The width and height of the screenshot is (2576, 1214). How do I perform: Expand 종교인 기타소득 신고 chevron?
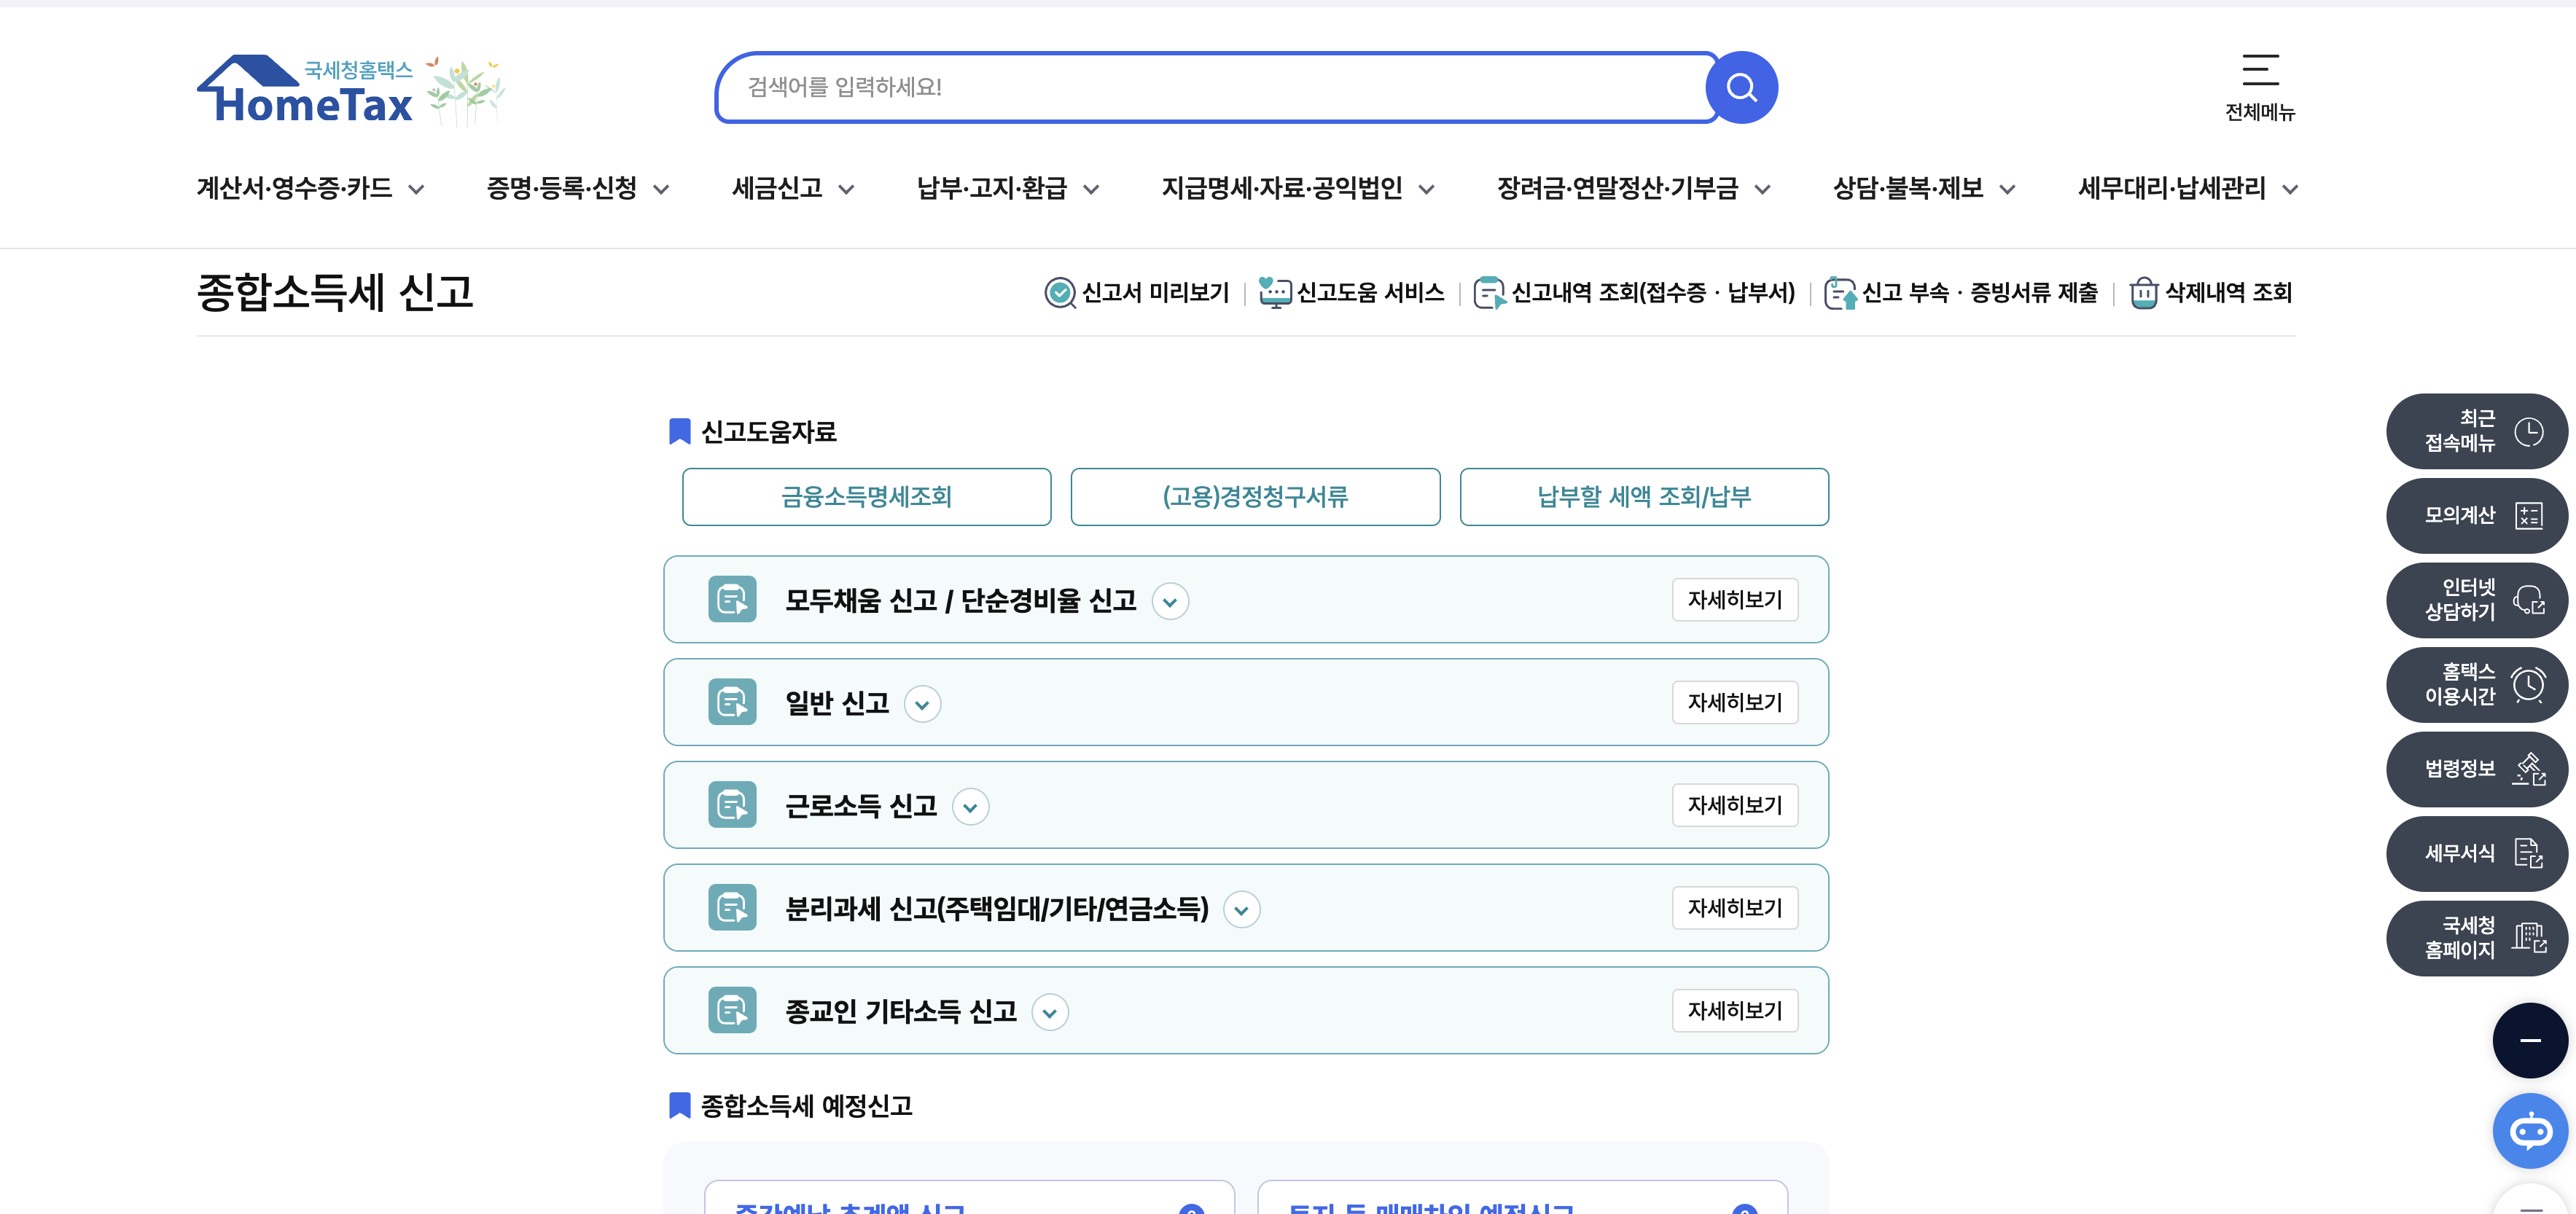[x=1049, y=1013]
